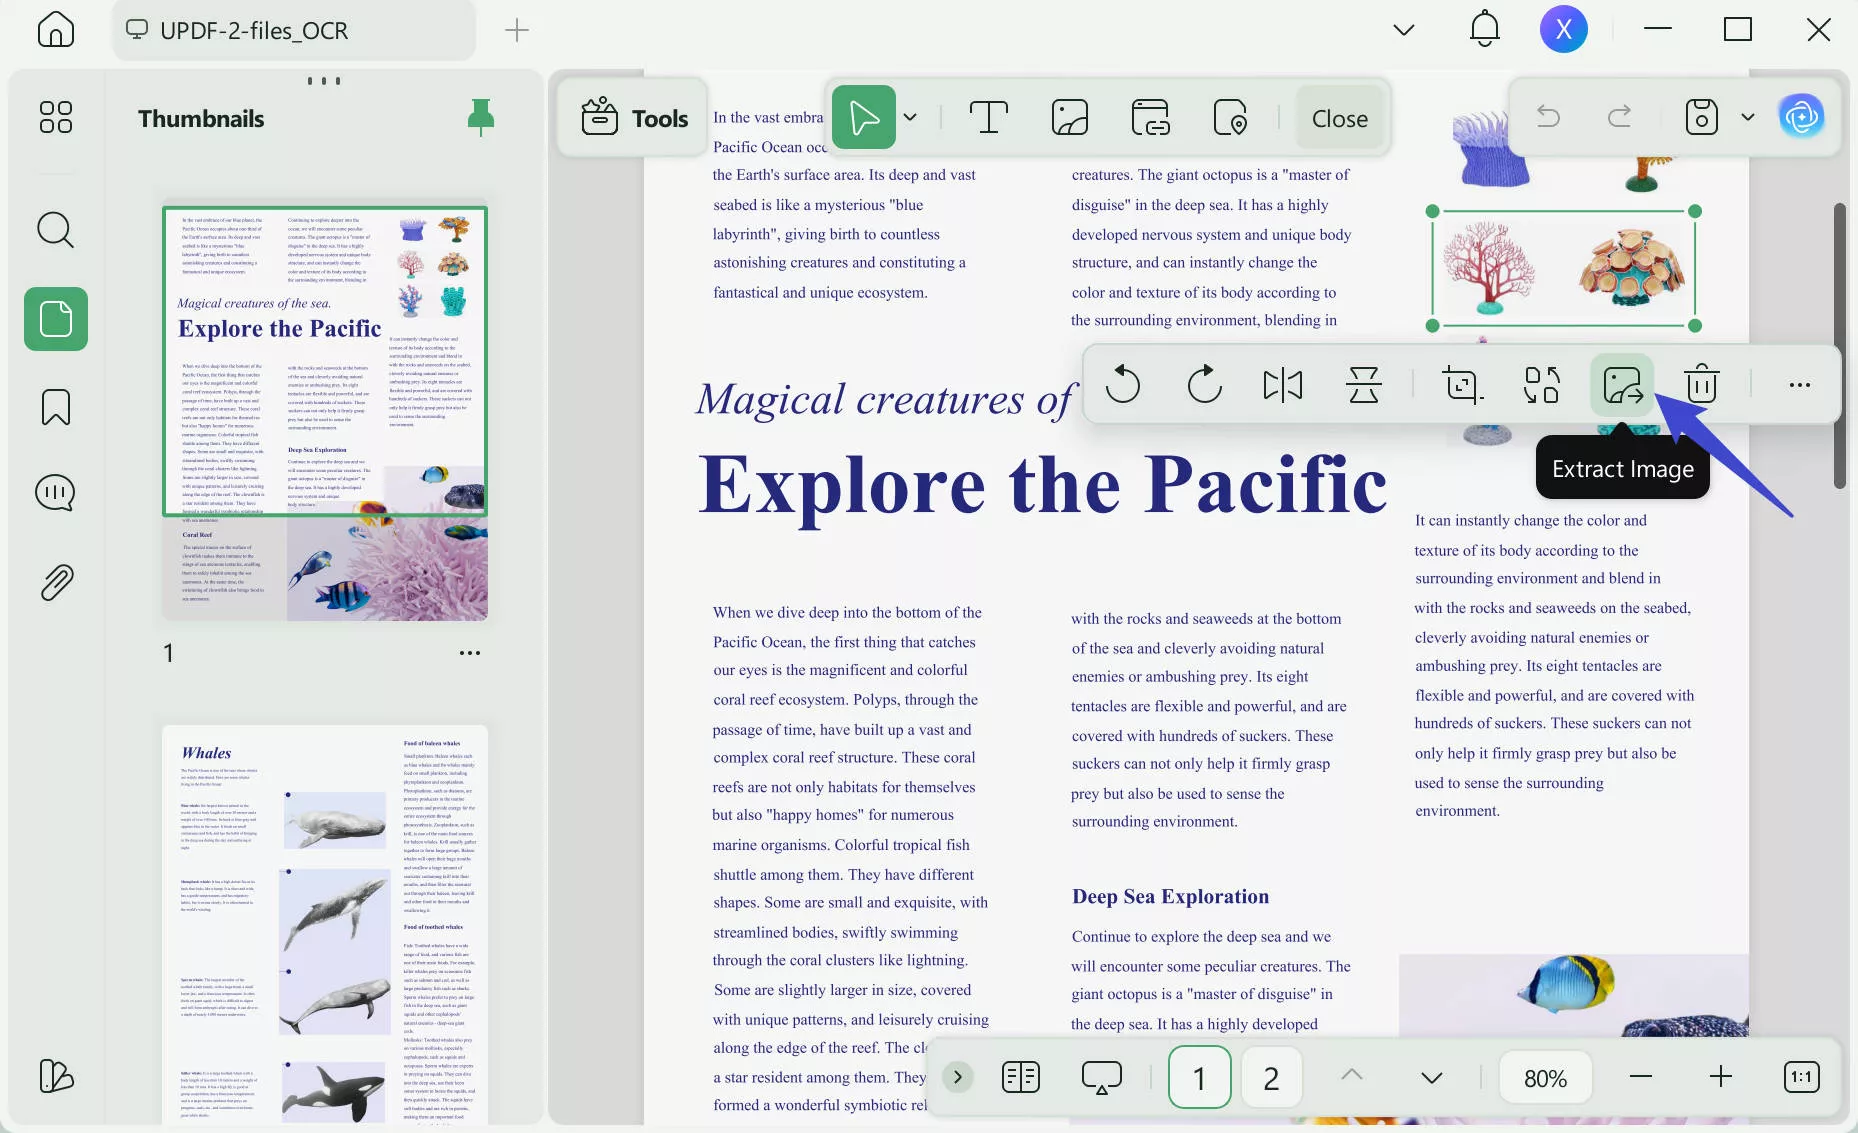
Task: Open the Bookmarks sidebar panel
Action: click(55, 407)
